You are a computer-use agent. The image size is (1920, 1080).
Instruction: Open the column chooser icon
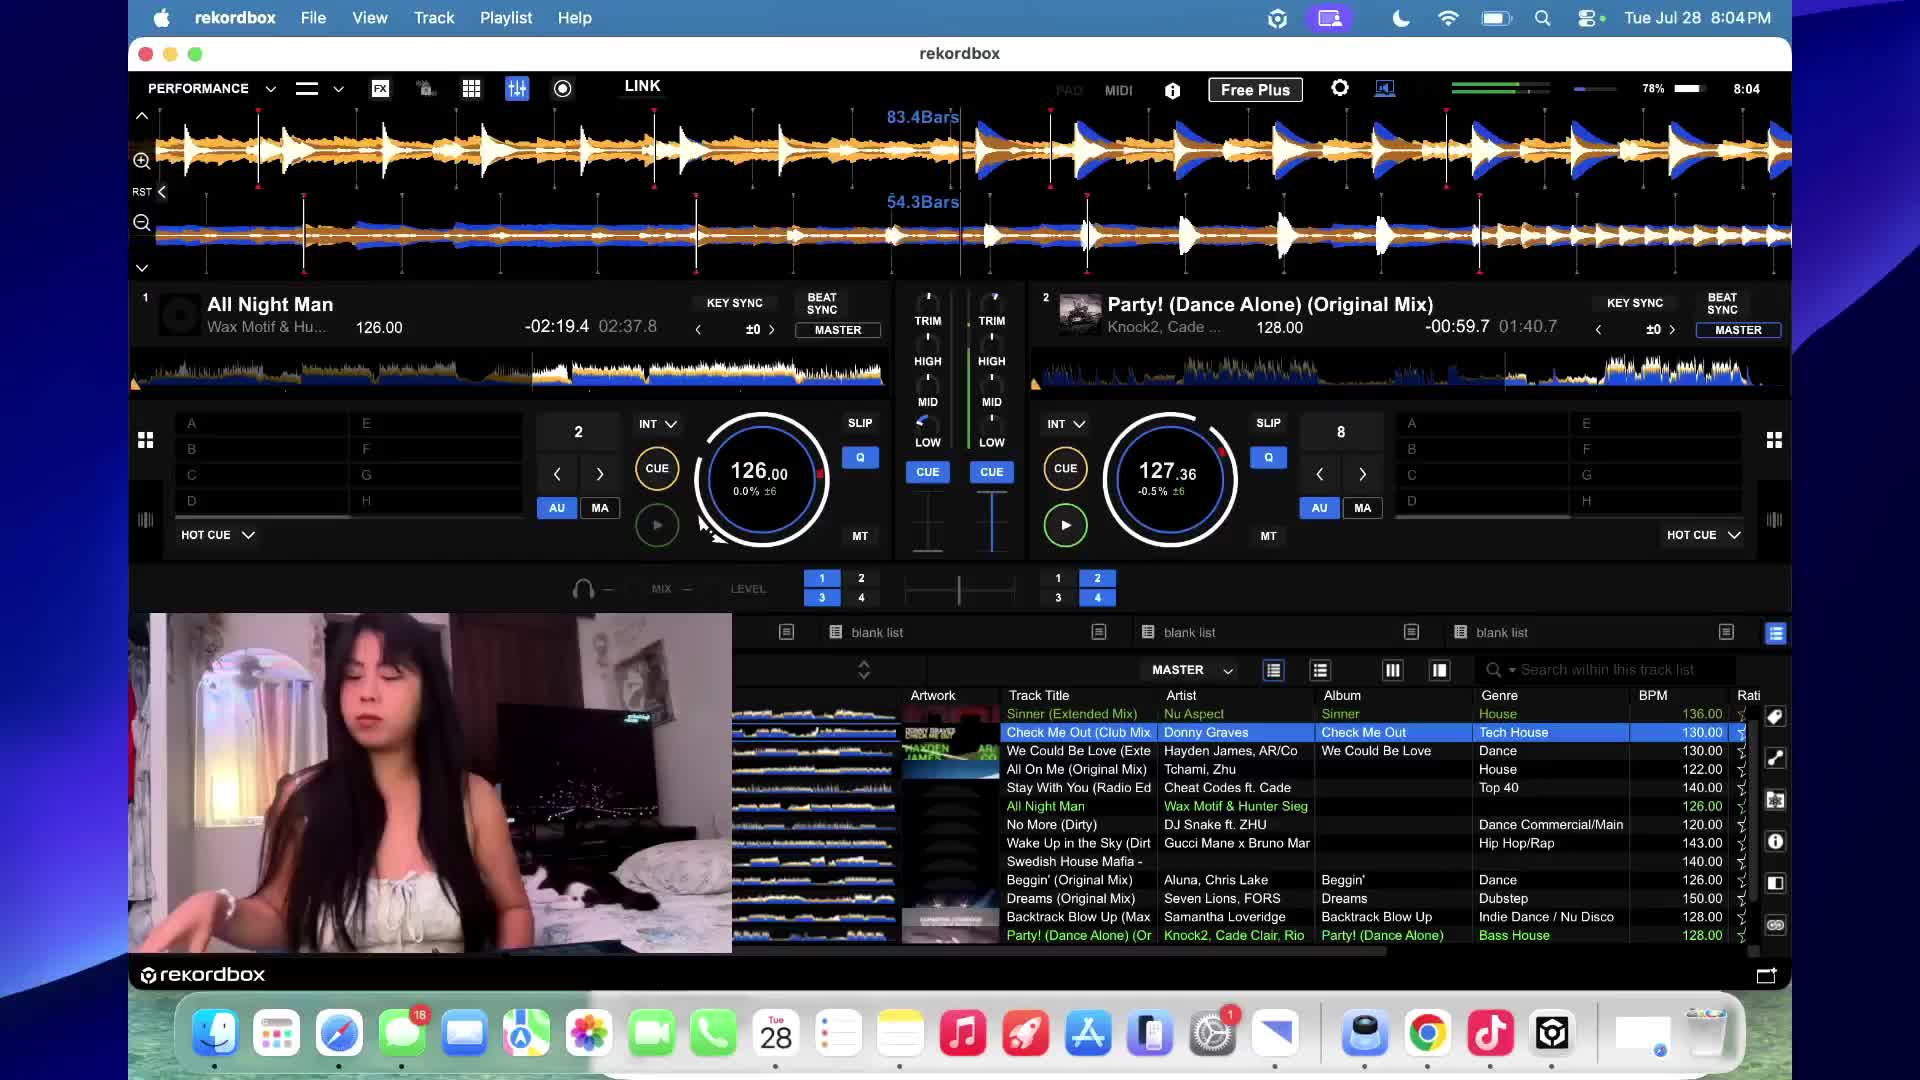(1392, 670)
